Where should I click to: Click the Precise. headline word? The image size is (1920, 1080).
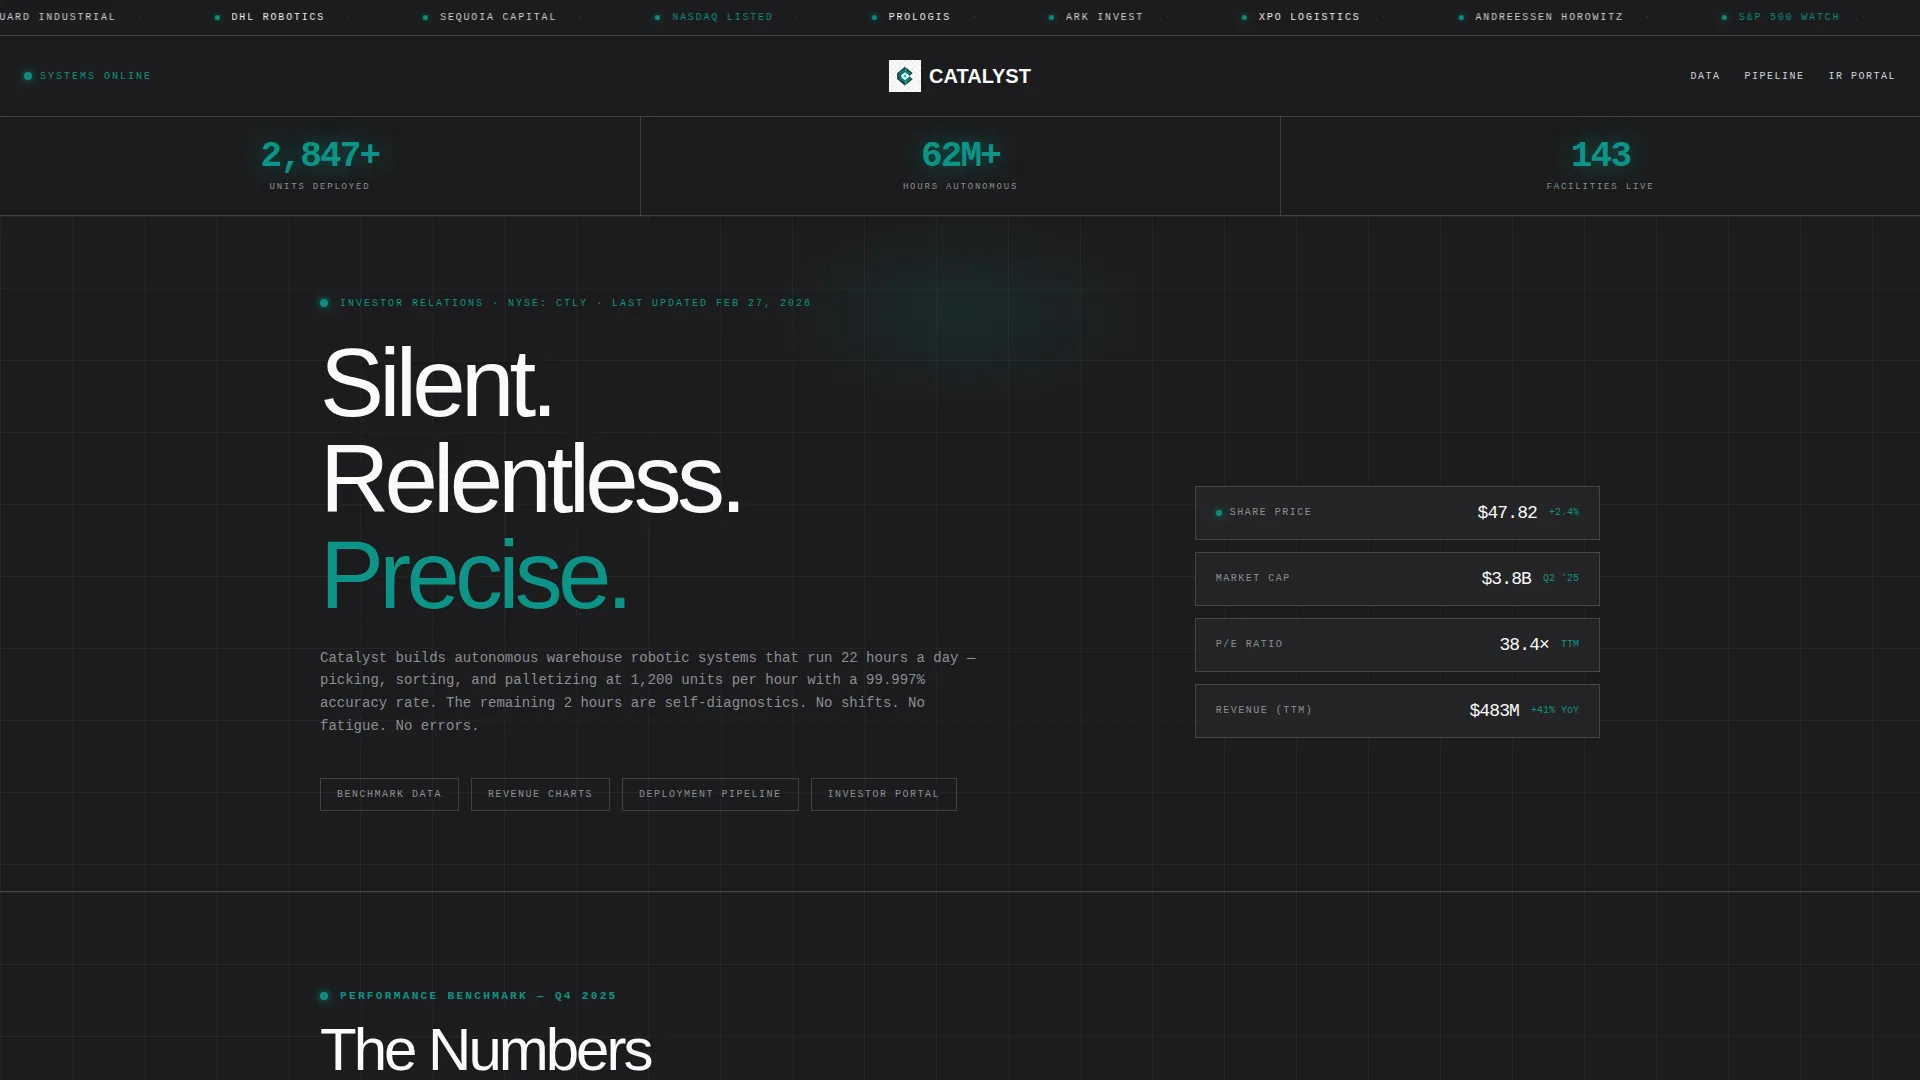[475, 575]
